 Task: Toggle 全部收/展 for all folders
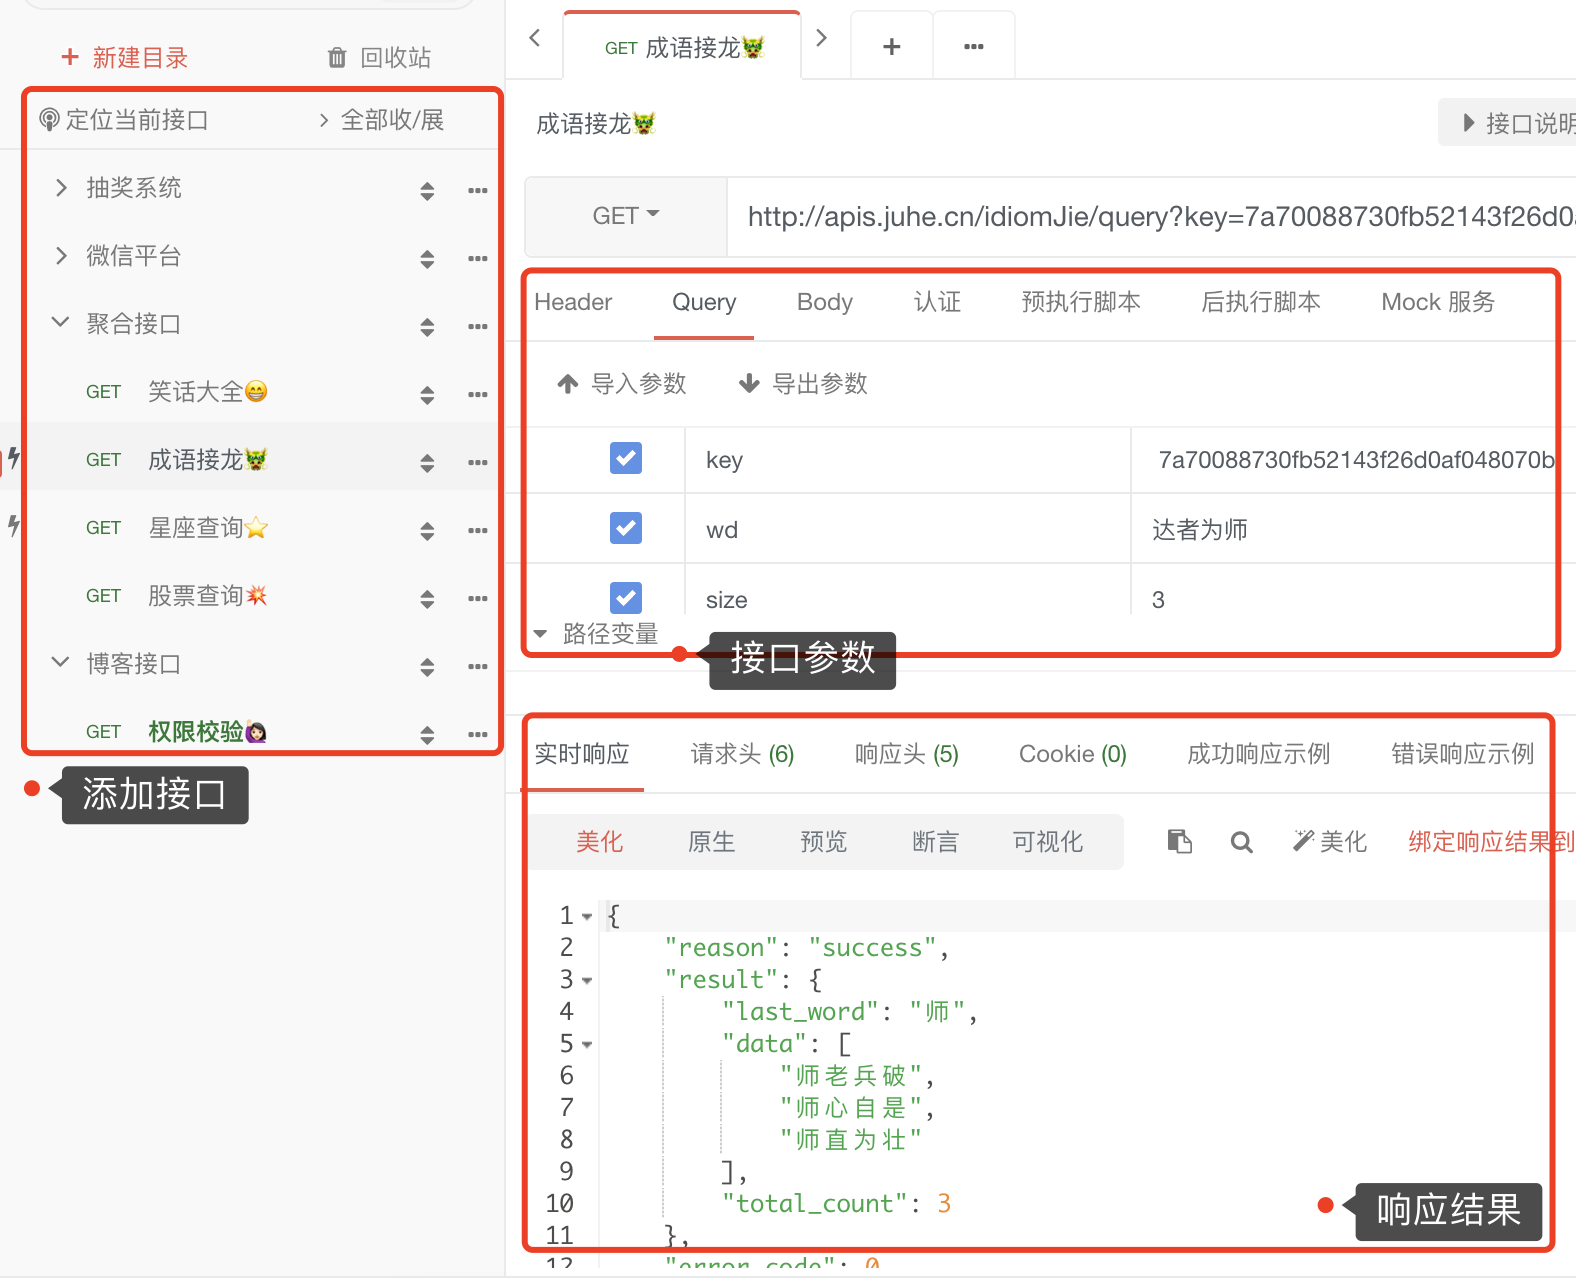381,120
